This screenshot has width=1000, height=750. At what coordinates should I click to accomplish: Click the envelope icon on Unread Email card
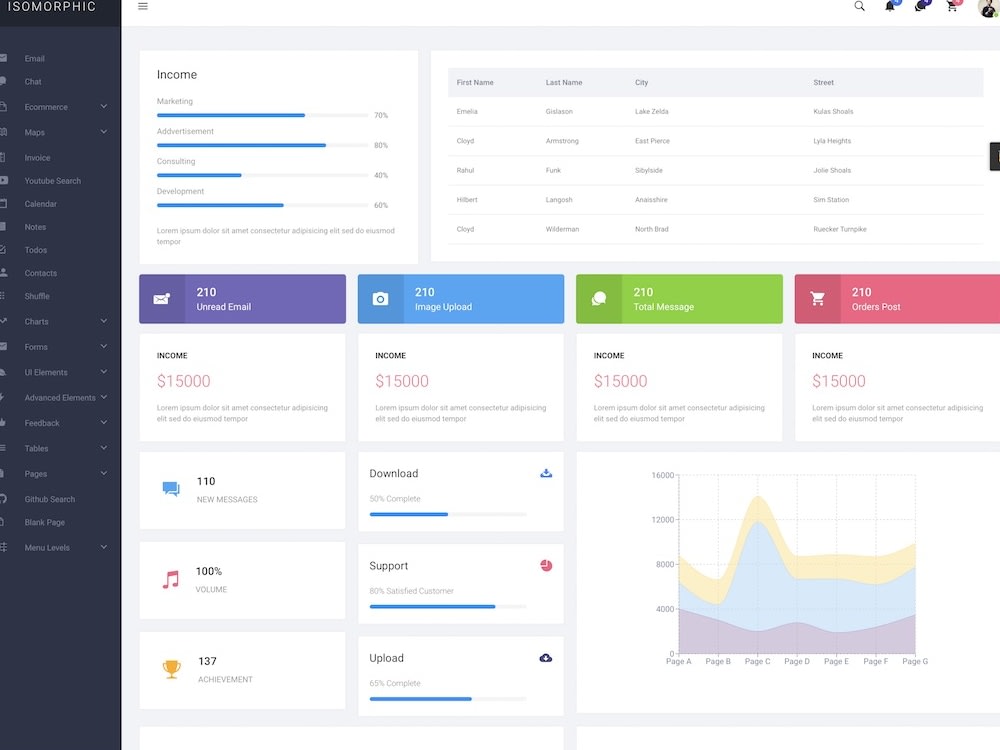163,298
